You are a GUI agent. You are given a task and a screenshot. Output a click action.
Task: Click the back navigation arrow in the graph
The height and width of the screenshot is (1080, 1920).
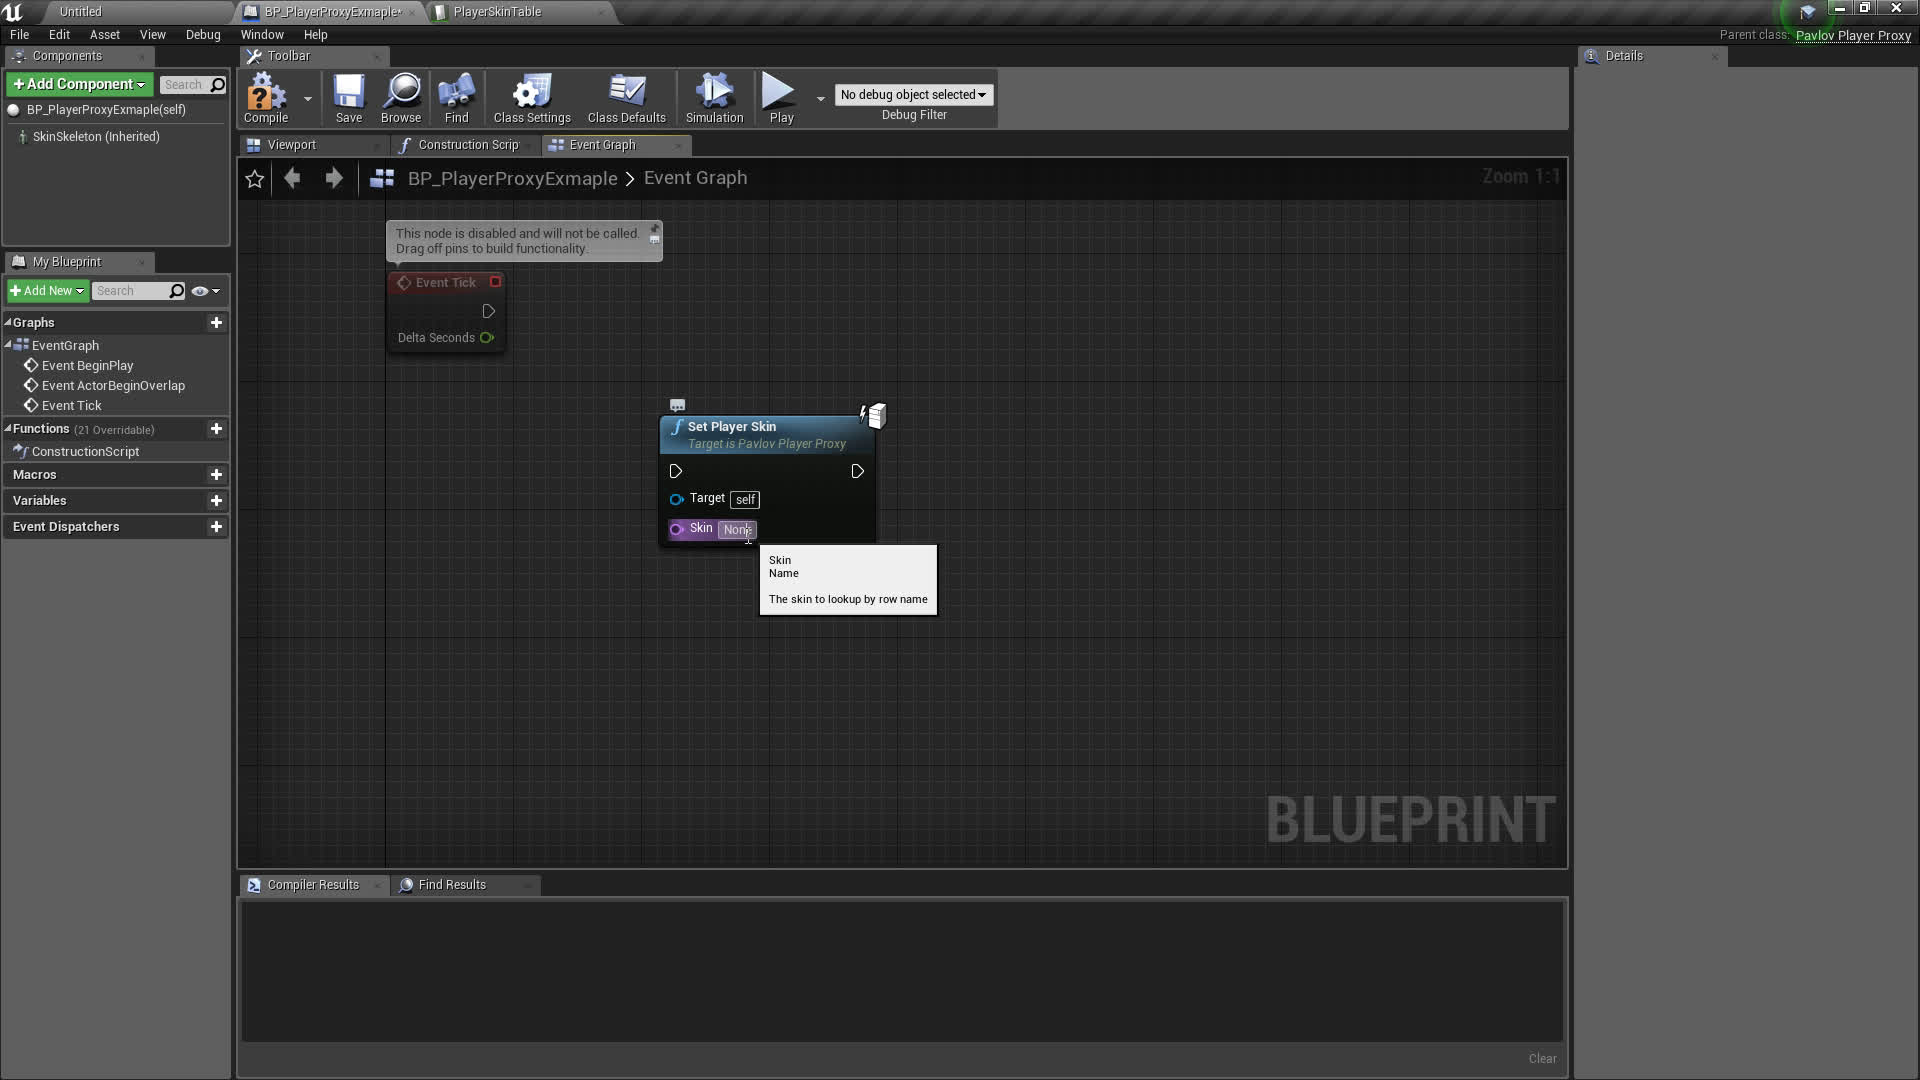292,178
